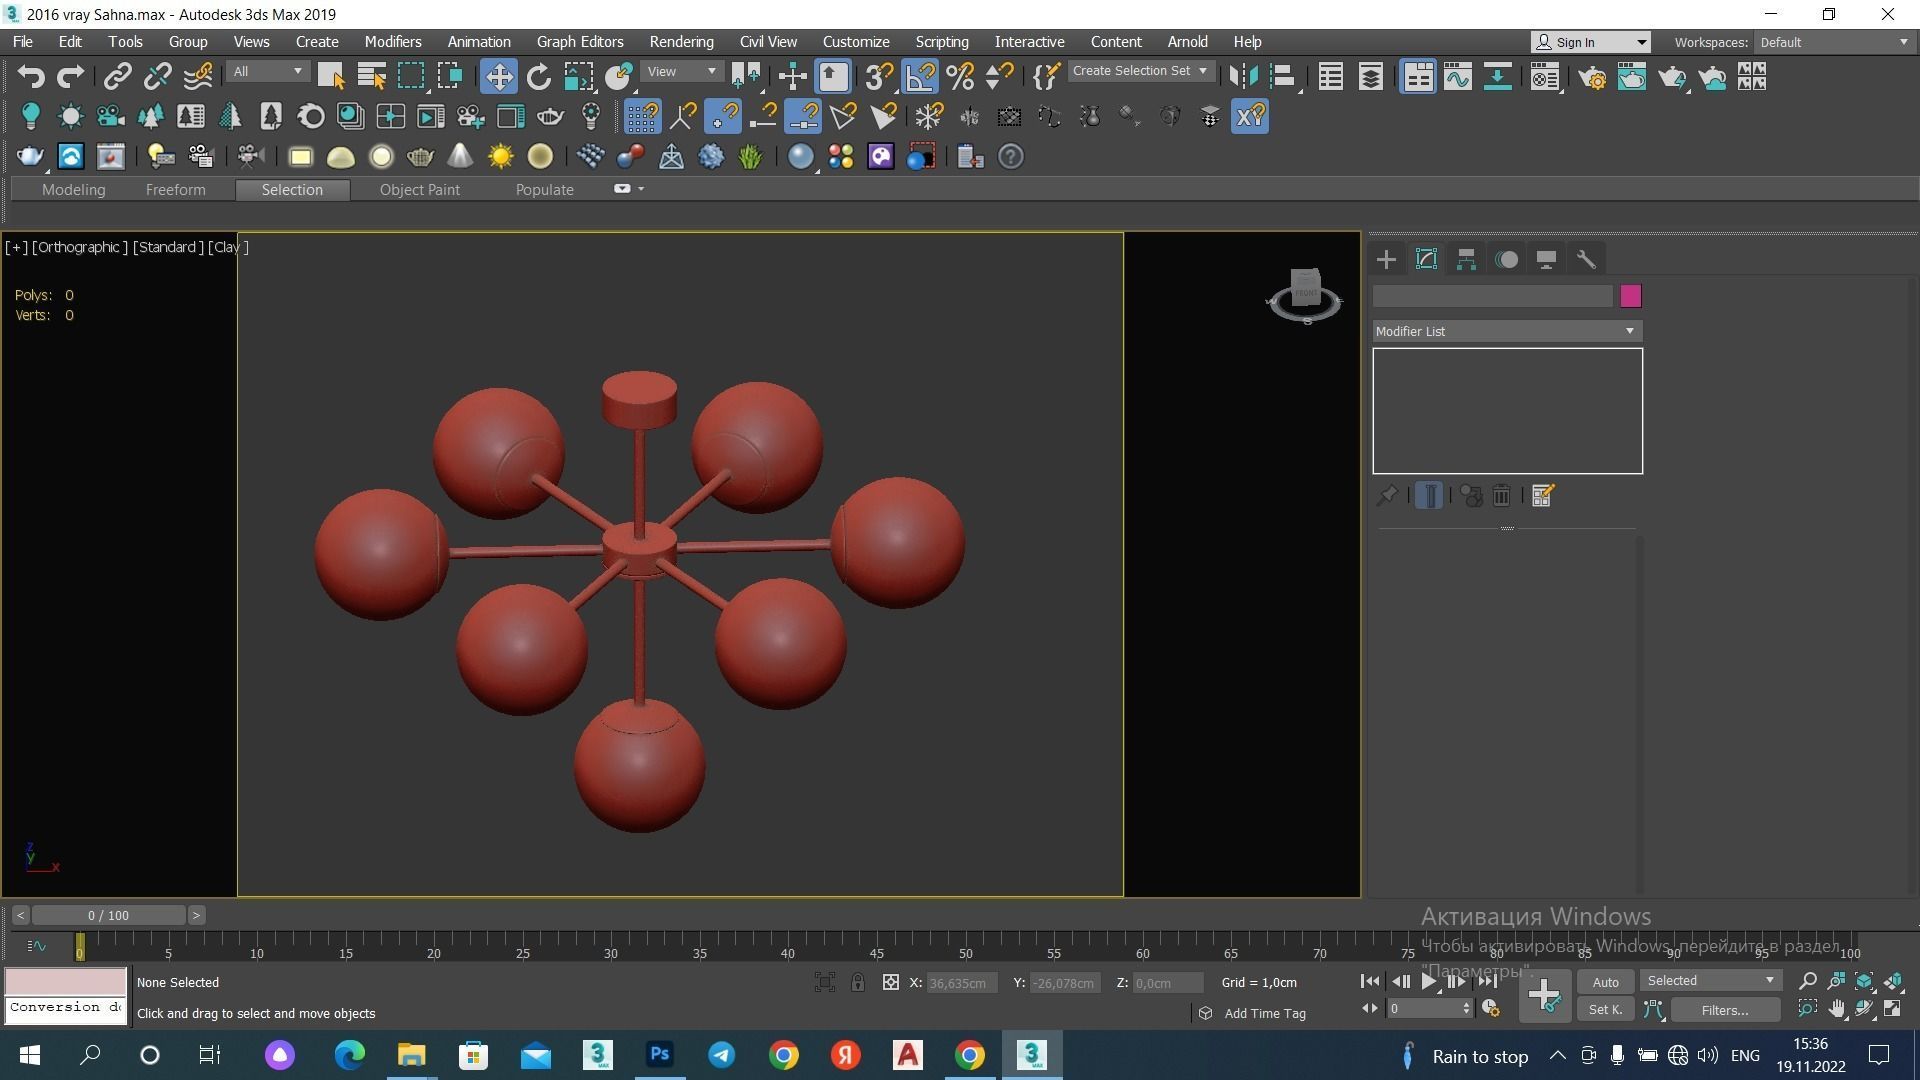Toggle Show End Result button
The height and width of the screenshot is (1080, 1920).
tap(1429, 495)
